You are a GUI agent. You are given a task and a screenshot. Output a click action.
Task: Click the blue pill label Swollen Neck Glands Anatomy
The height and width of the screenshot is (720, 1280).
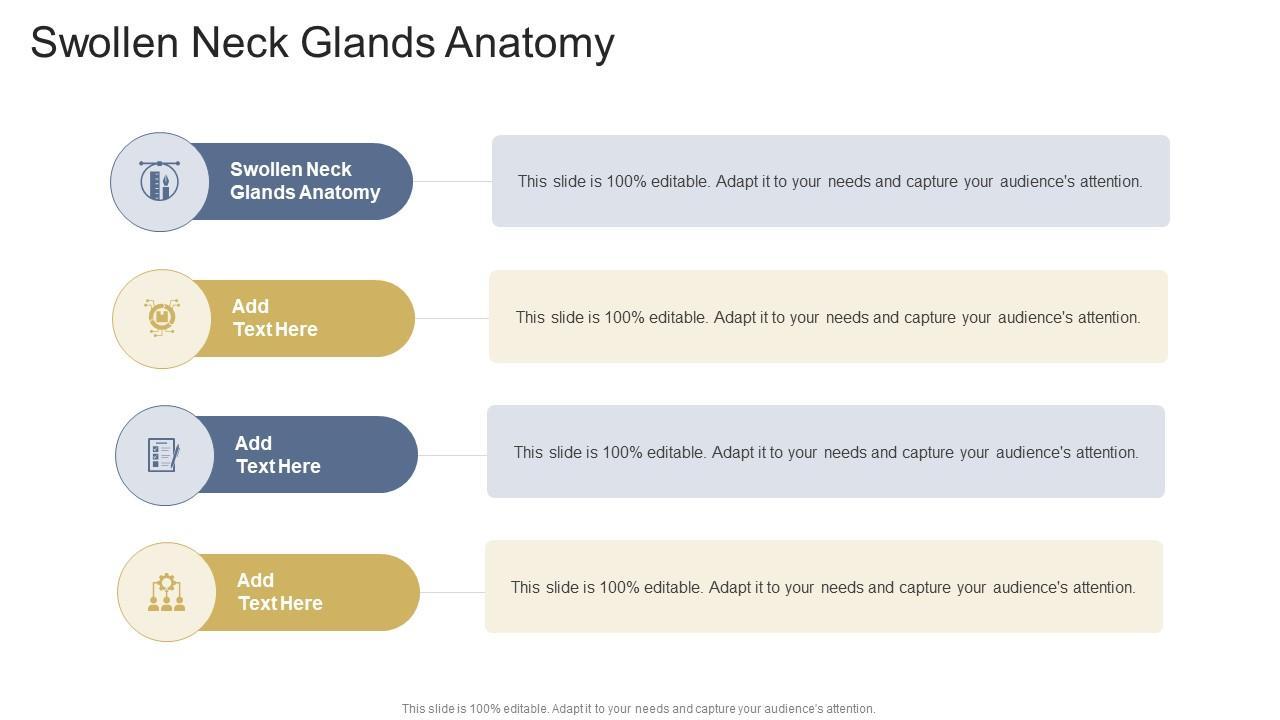305,181
